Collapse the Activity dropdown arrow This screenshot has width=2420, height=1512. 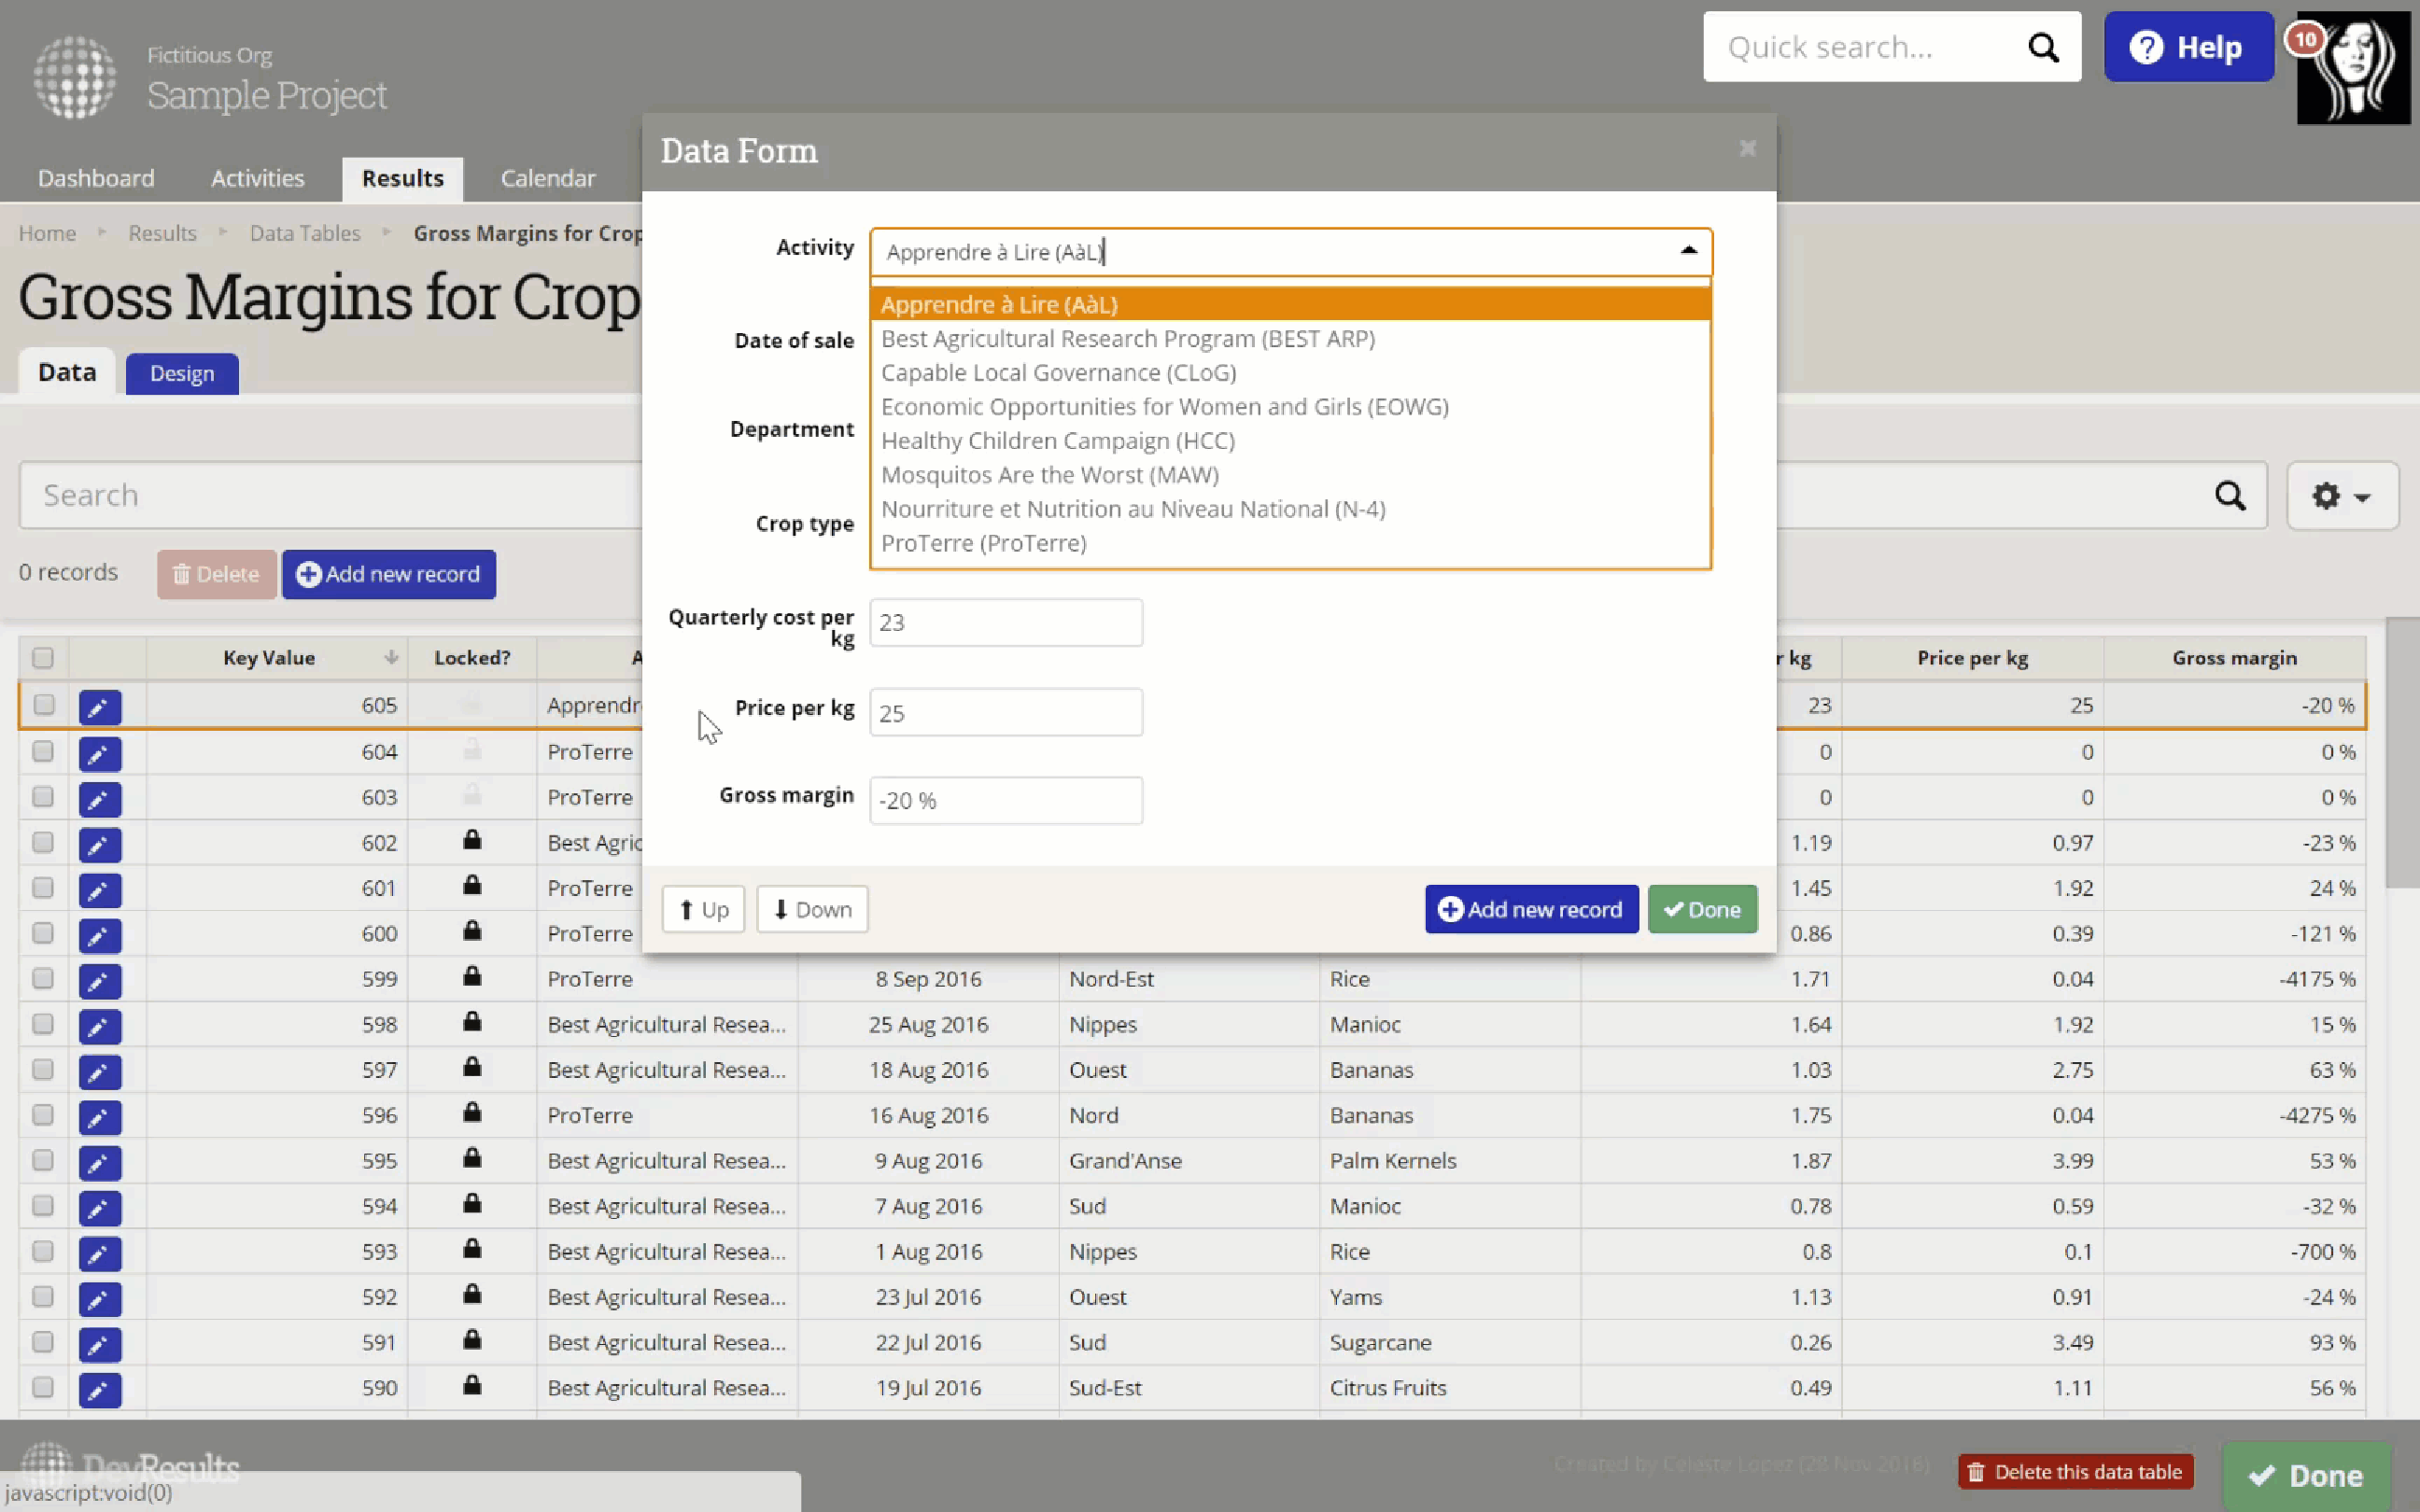1688,251
